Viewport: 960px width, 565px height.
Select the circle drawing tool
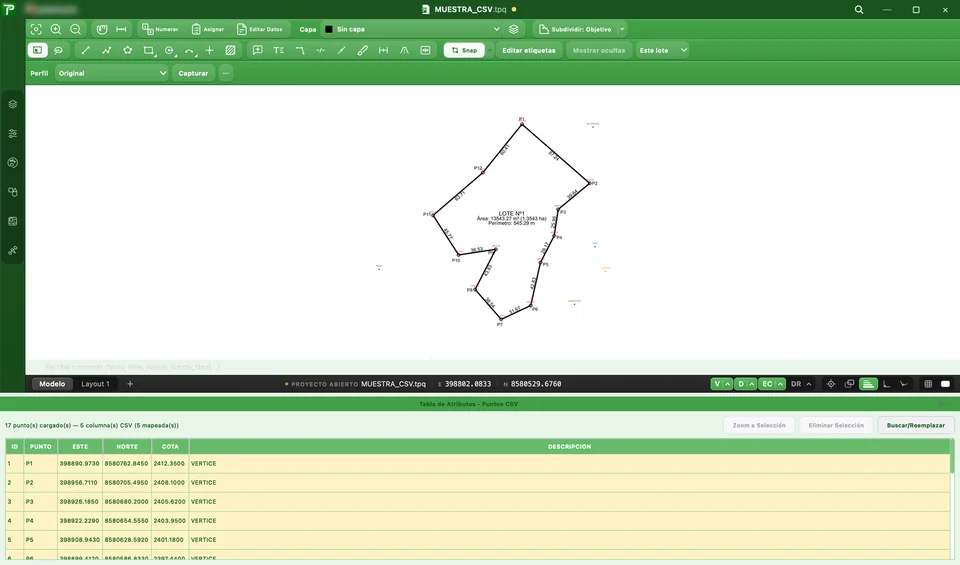point(170,50)
